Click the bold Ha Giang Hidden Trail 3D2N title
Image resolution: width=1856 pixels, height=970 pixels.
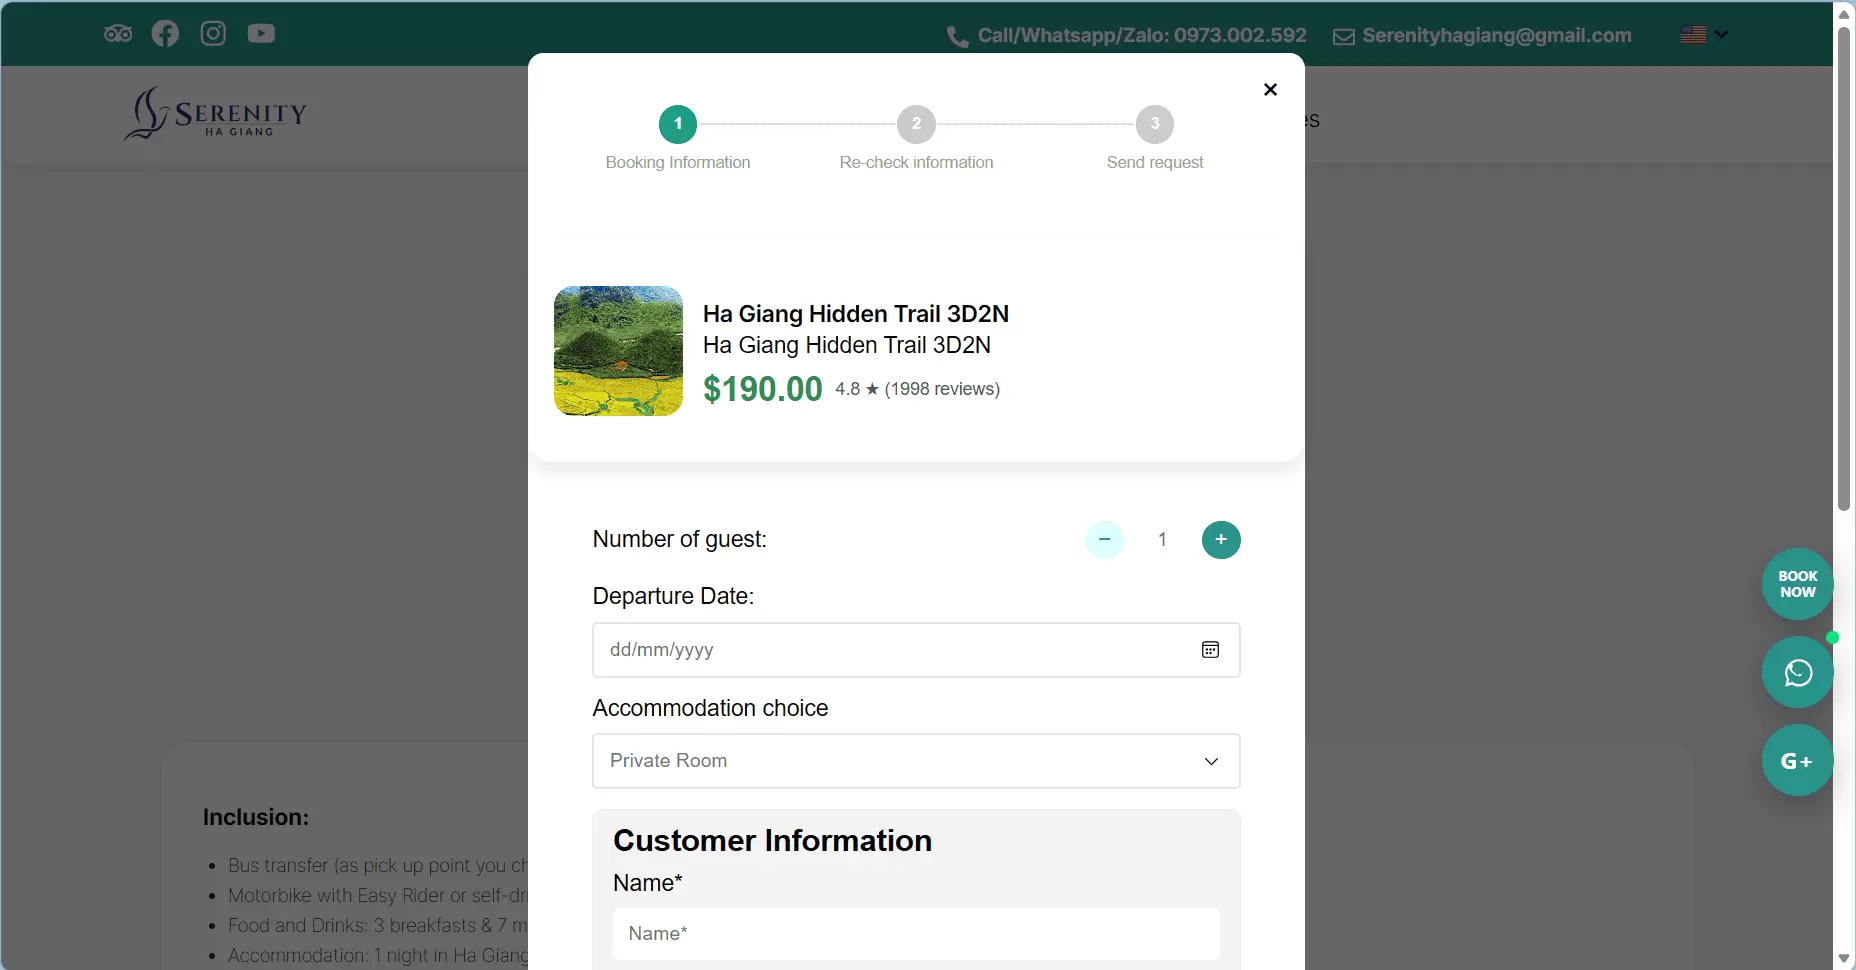855,314
